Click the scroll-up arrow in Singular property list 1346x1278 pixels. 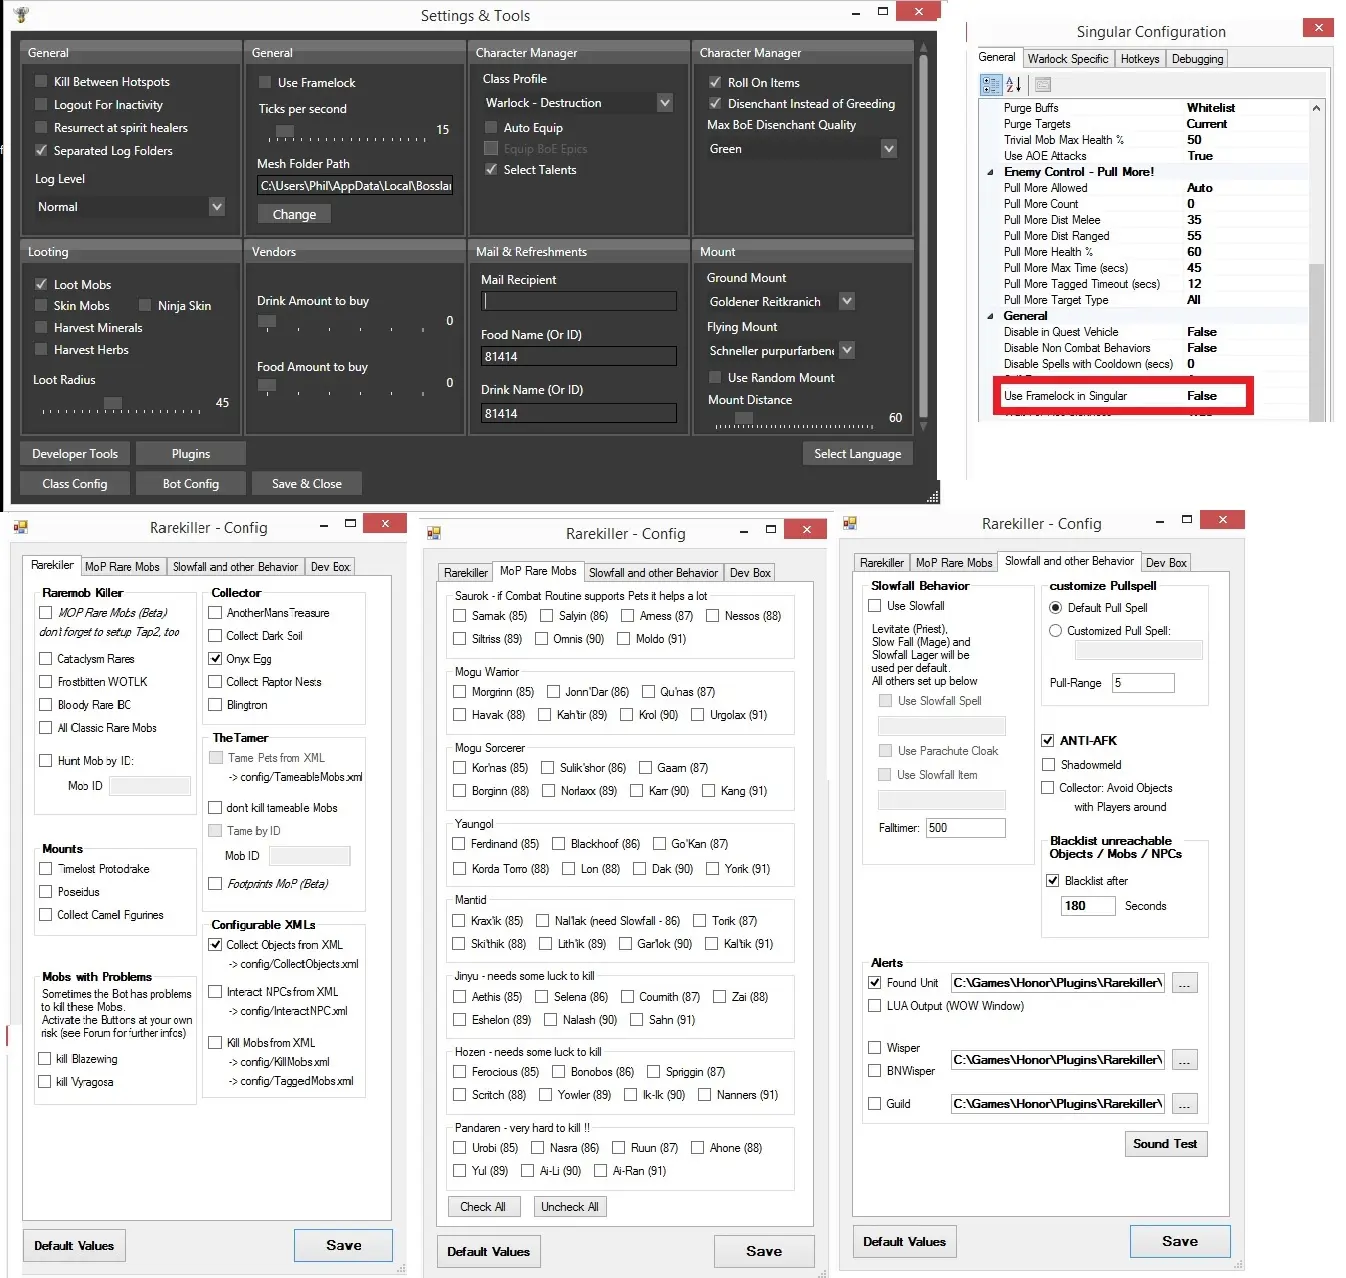pyautogui.click(x=1316, y=108)
